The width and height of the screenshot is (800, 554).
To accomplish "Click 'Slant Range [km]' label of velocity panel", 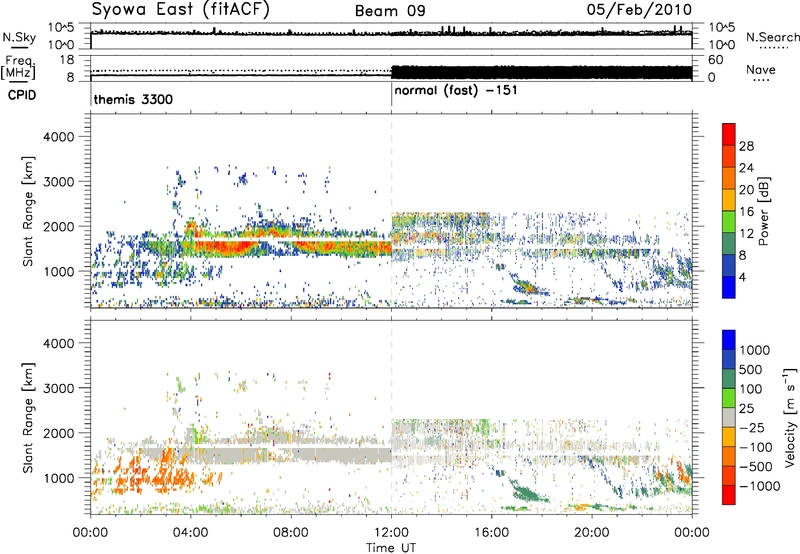I will pos(28,417).
